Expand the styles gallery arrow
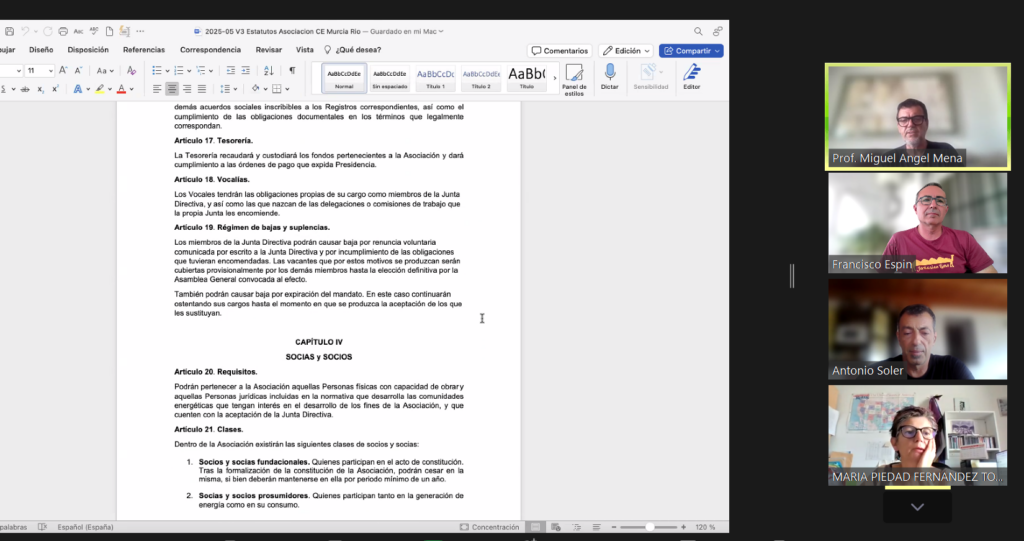The width and height of the screenshot is (1024, 541). [x=553, y=78]
